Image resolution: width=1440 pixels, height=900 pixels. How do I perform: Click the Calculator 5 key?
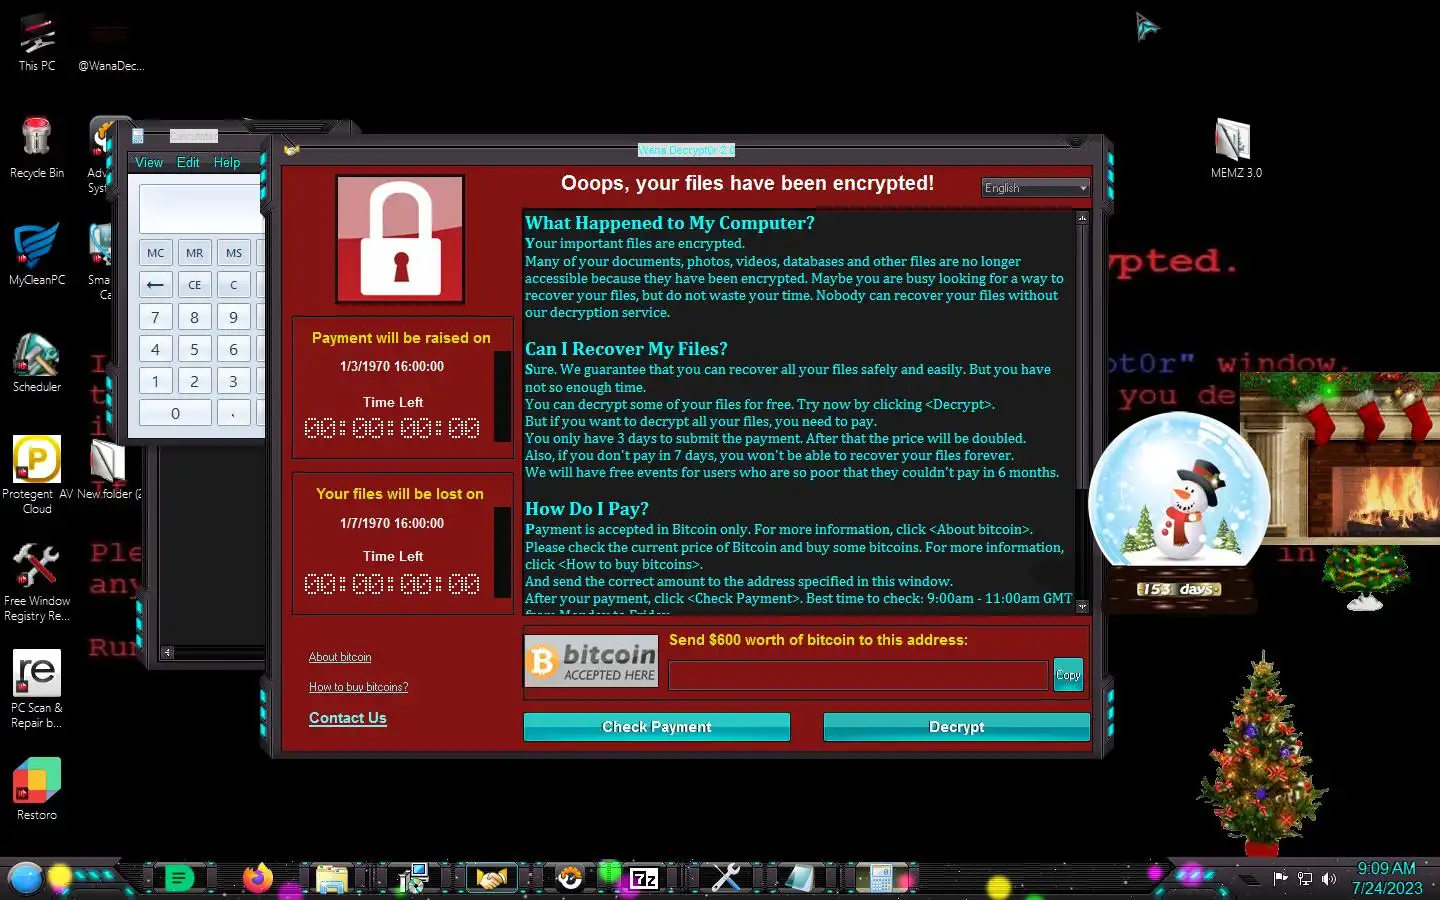(x=195, y=349)
